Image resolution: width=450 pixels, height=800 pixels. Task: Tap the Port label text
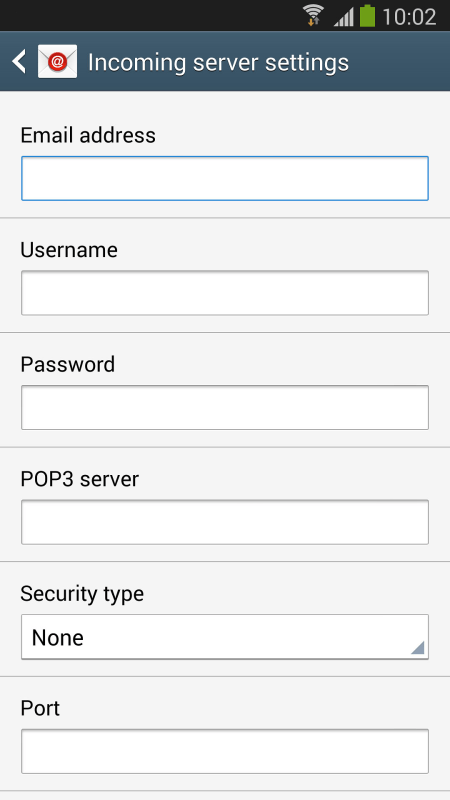(40, 709)
